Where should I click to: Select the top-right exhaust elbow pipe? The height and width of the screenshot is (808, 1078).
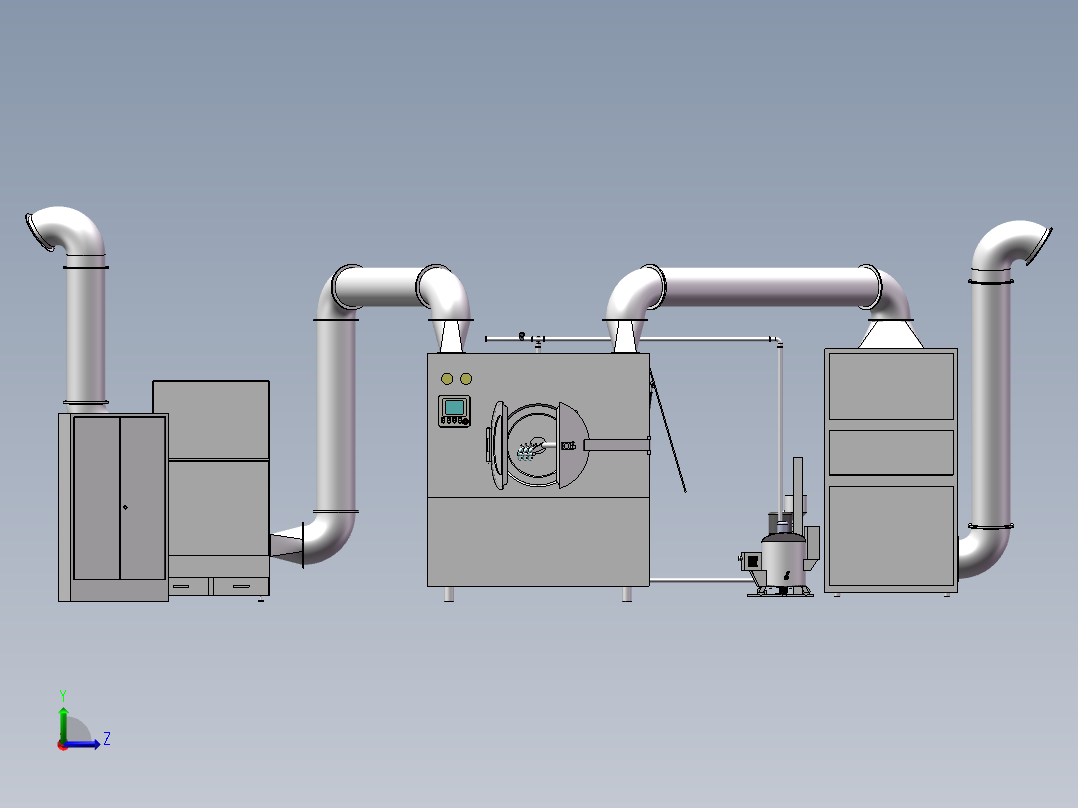1011,248
